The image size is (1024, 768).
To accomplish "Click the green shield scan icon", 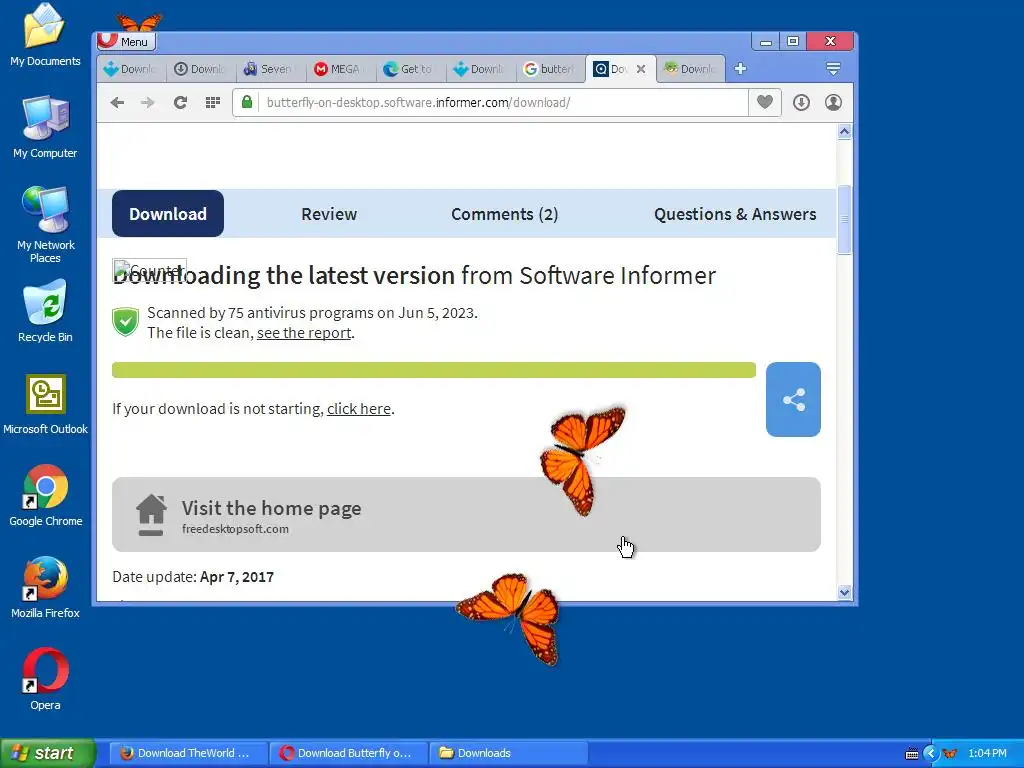I will click(x=125, y=322).
